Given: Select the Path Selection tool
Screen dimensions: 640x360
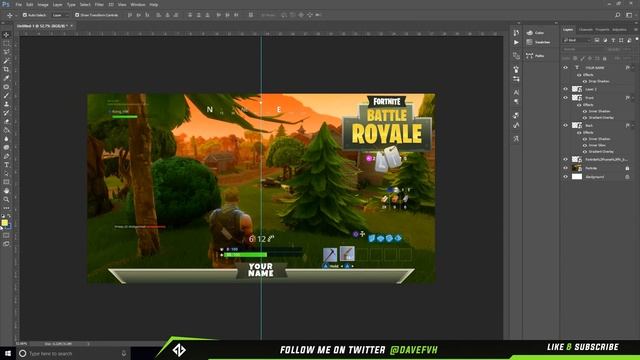Looking at the screenshot, I should click(x=6, y=173).
